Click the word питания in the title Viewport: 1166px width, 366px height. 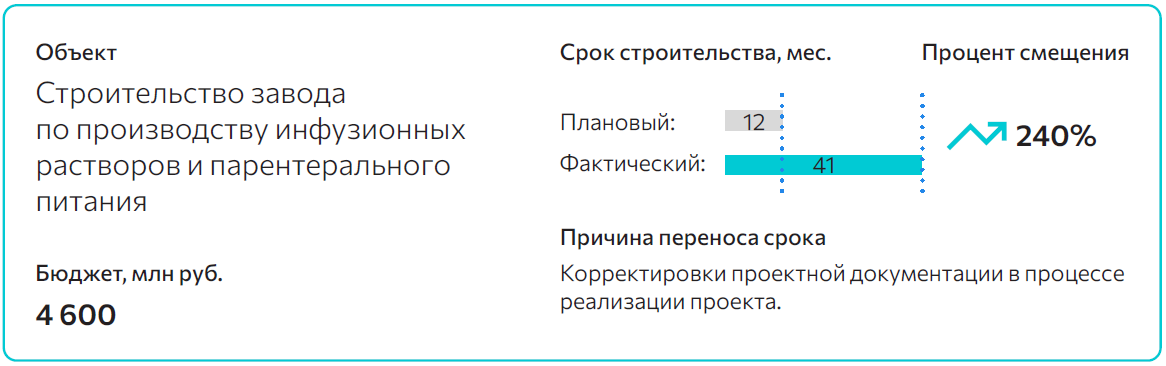click(x=91, y=202)
